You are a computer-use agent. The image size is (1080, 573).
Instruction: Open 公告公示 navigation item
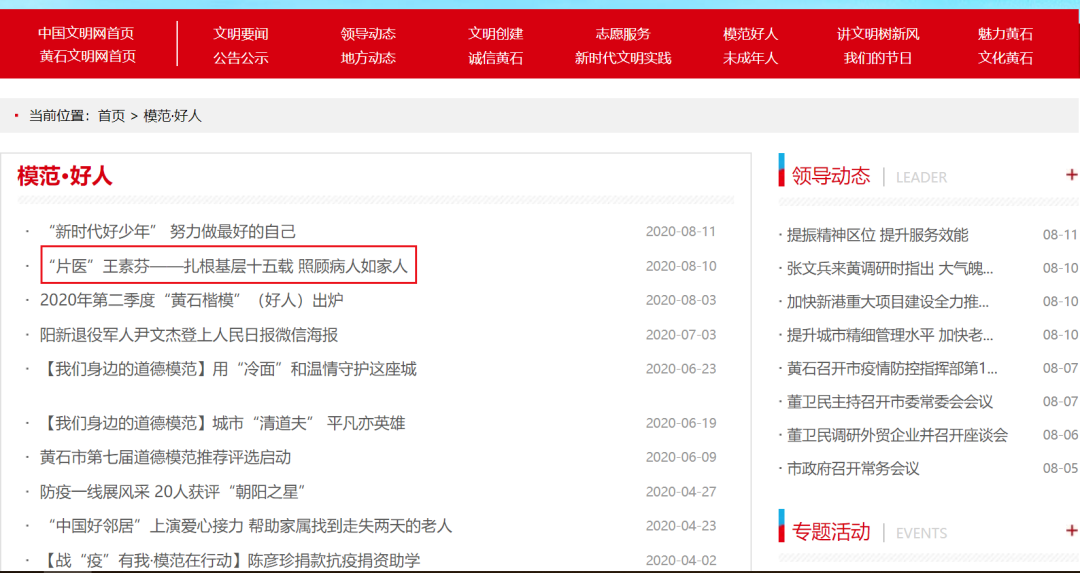pyautogui.click(x=241, y=58)
